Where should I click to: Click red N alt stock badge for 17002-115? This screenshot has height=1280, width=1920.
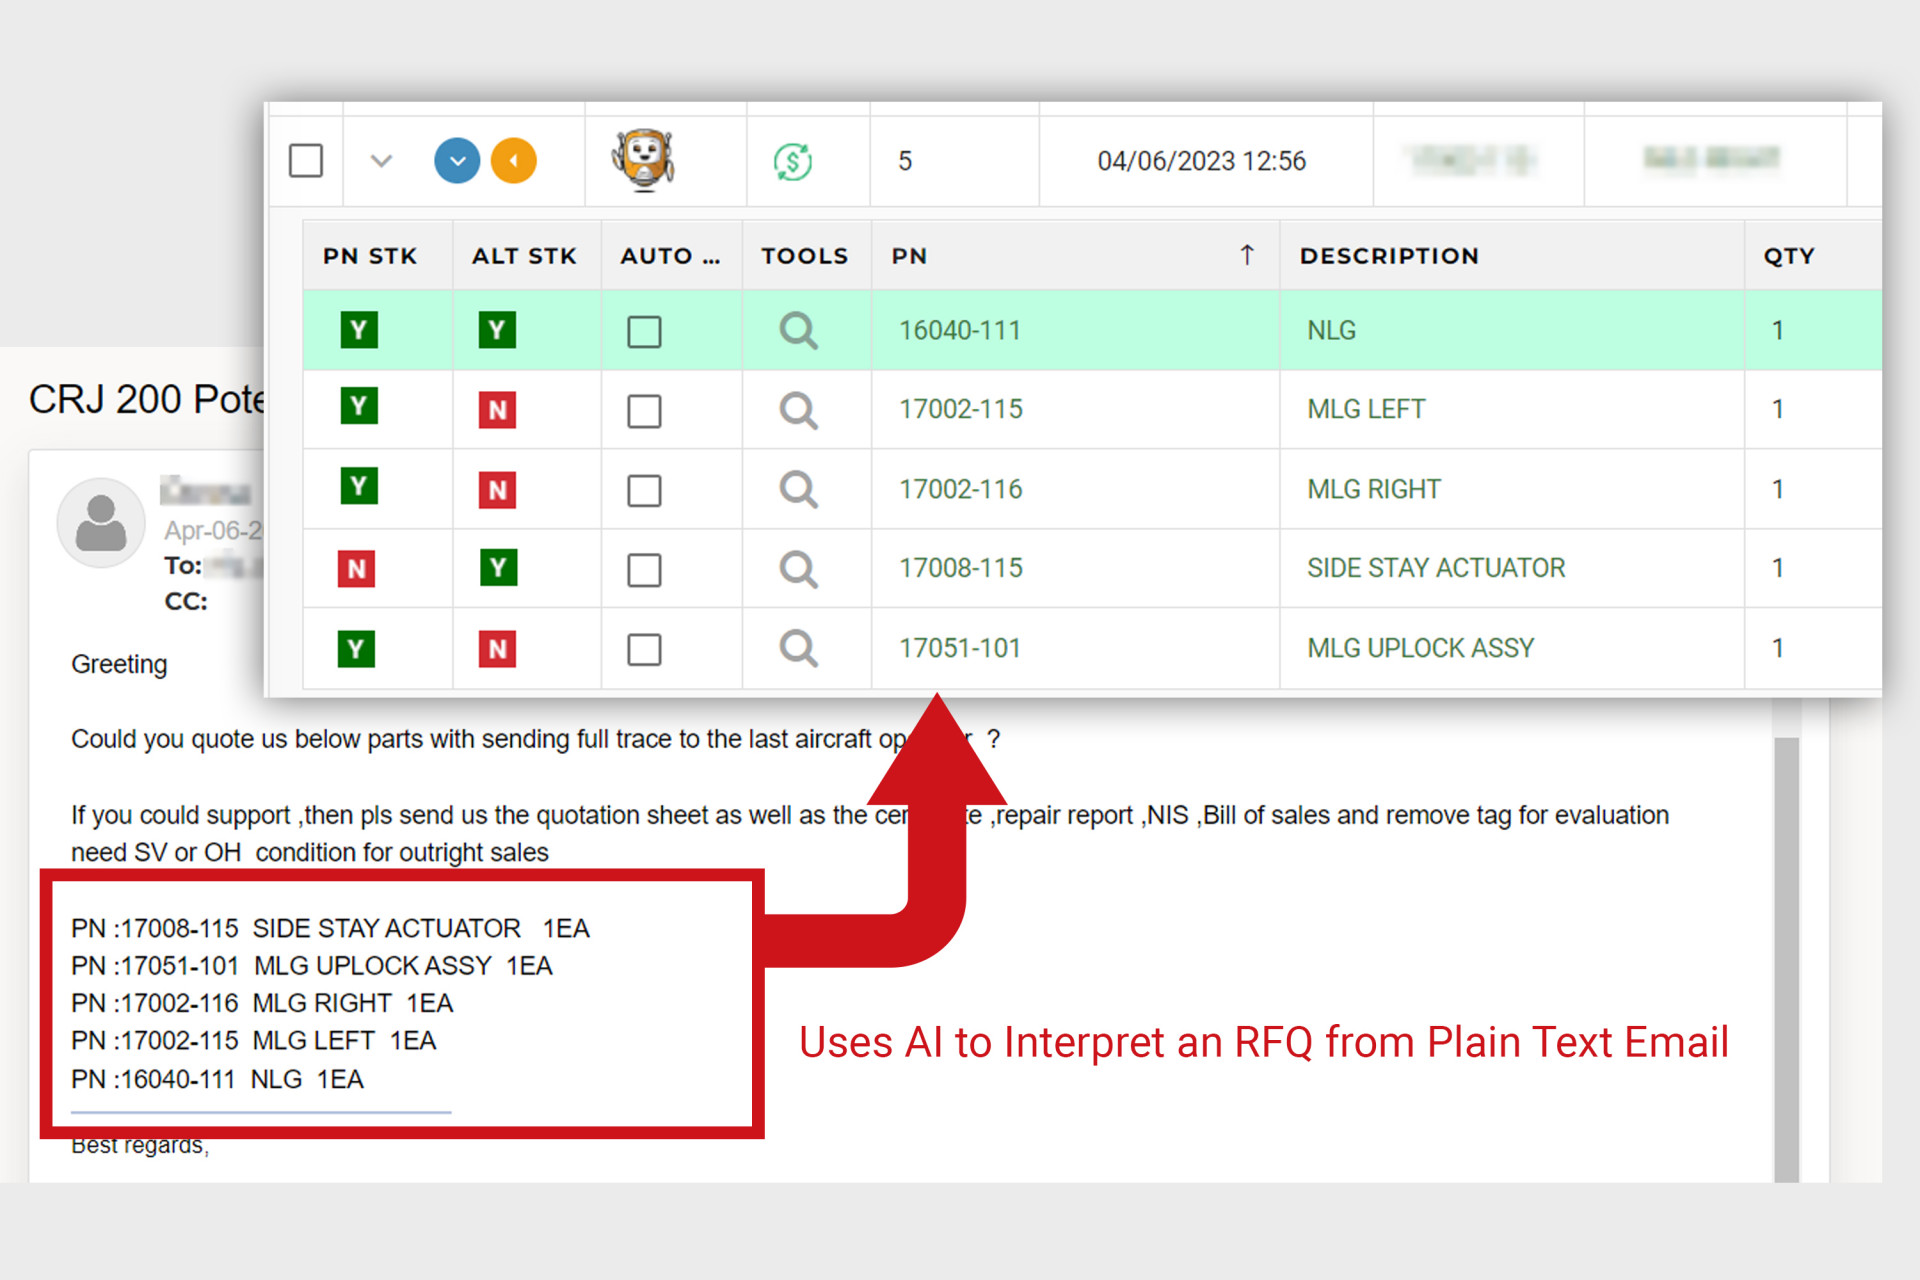coord(497,410)
